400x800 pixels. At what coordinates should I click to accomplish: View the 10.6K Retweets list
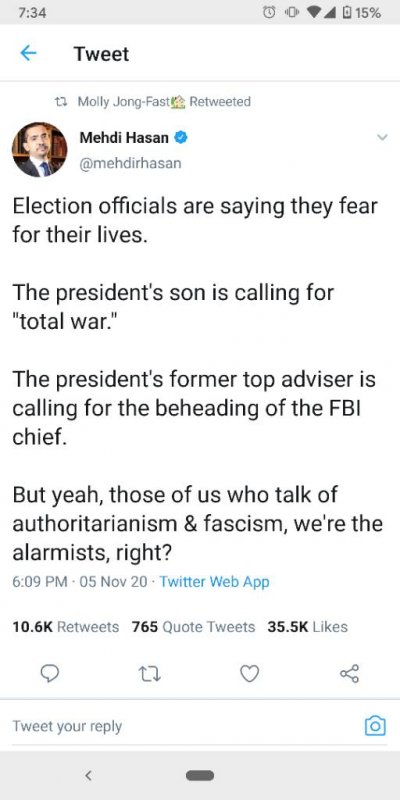point(66,626)
